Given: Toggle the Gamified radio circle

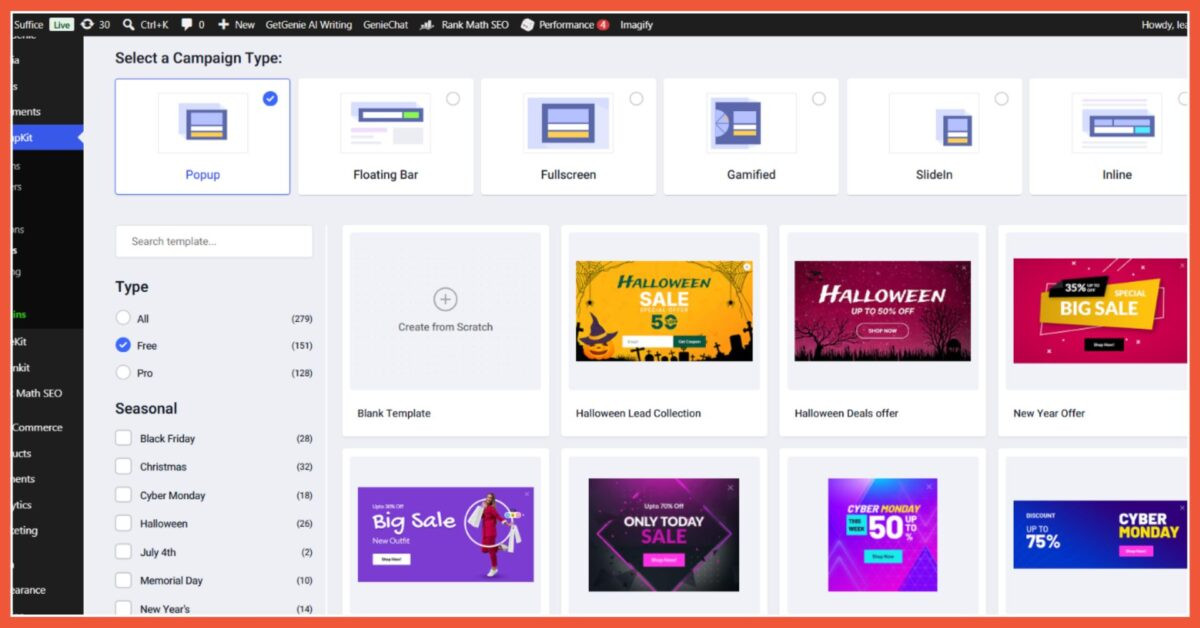Looking at the screenshot, I should pyautogui.click(x=819, y=98).
